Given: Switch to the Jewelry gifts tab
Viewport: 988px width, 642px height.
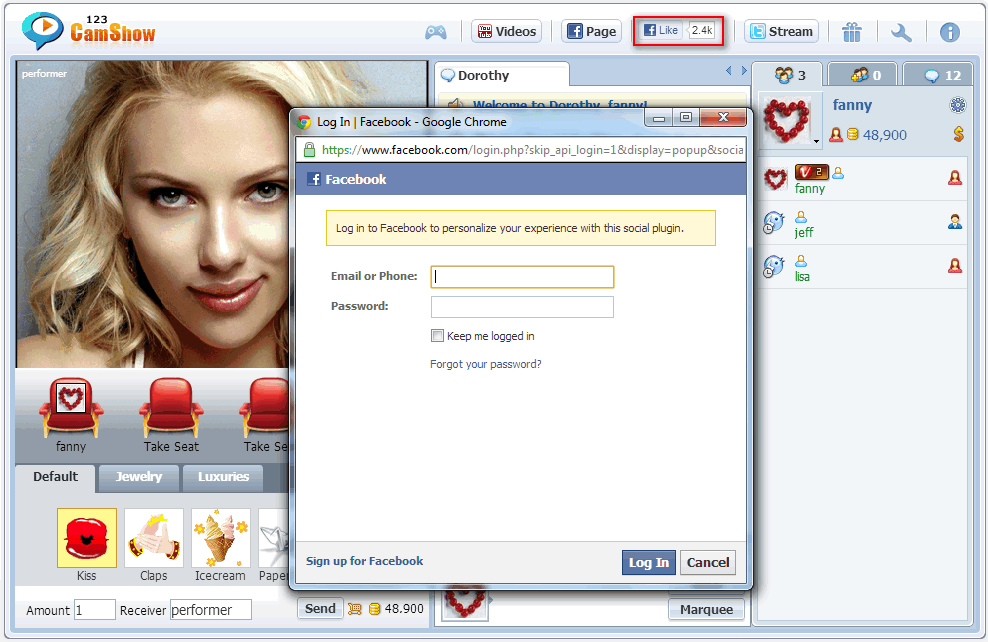Looking at the screenshot, I should (139, 477).
